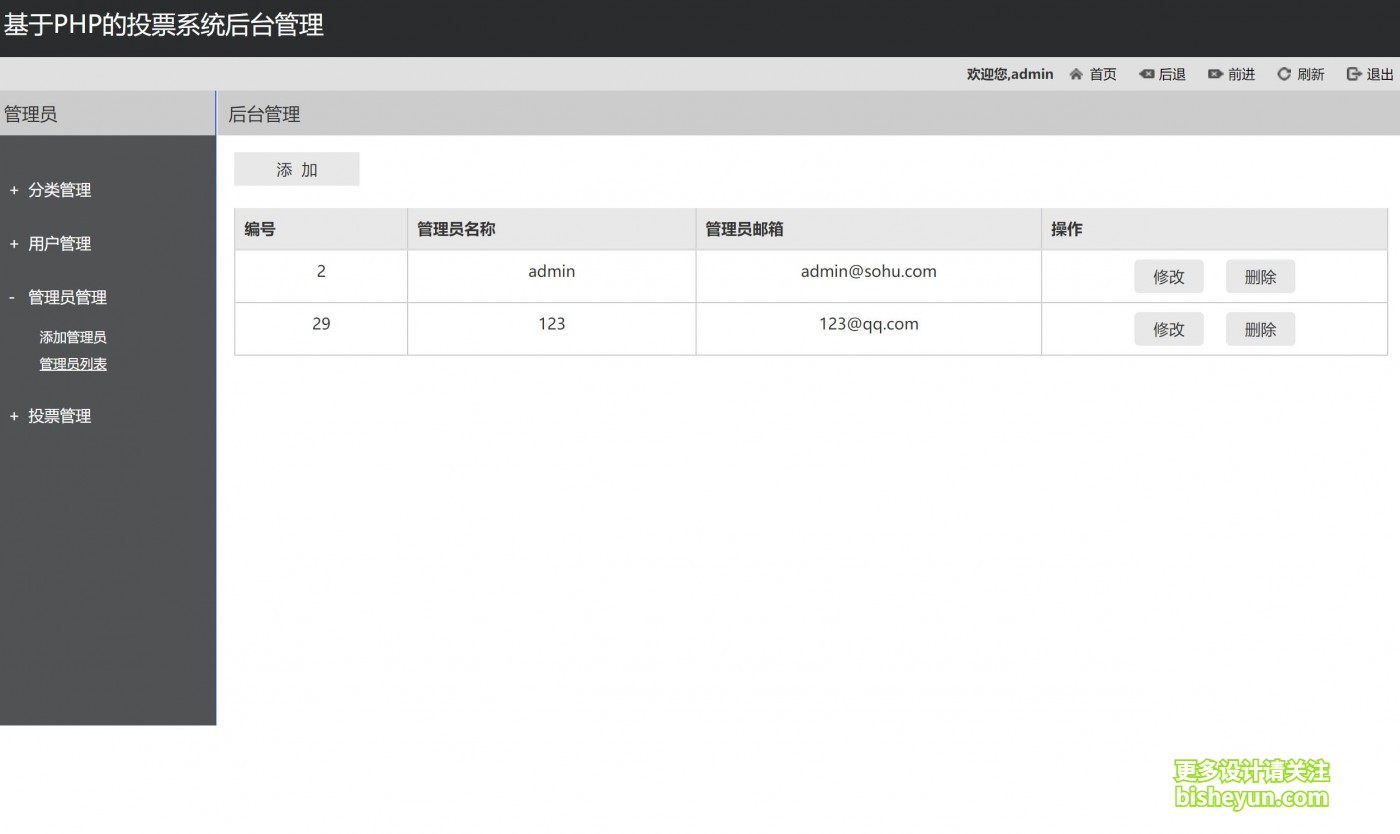Image resolution: width=1400 pixels, height=834 pixels.
Task: Click the 编号 column header
Action: click(321, 229)
